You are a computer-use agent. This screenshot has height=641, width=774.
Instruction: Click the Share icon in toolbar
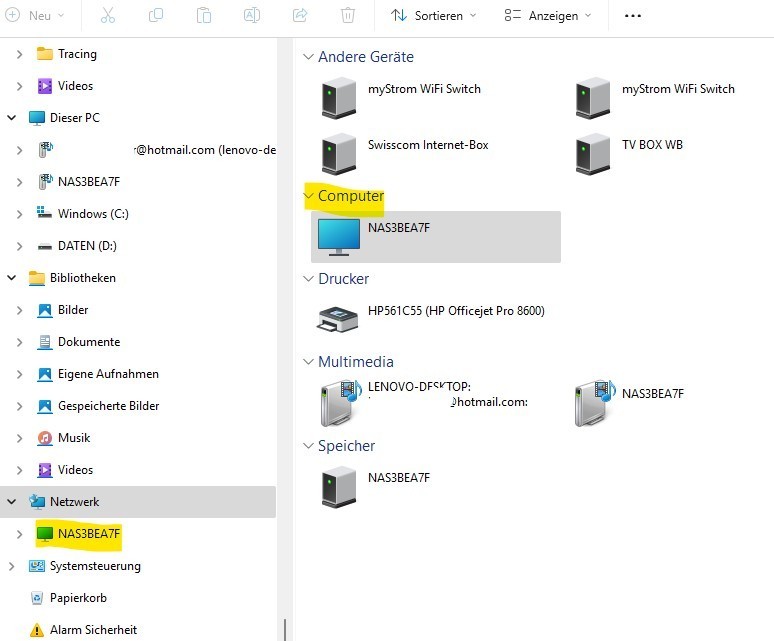click(x=300, y=15)
